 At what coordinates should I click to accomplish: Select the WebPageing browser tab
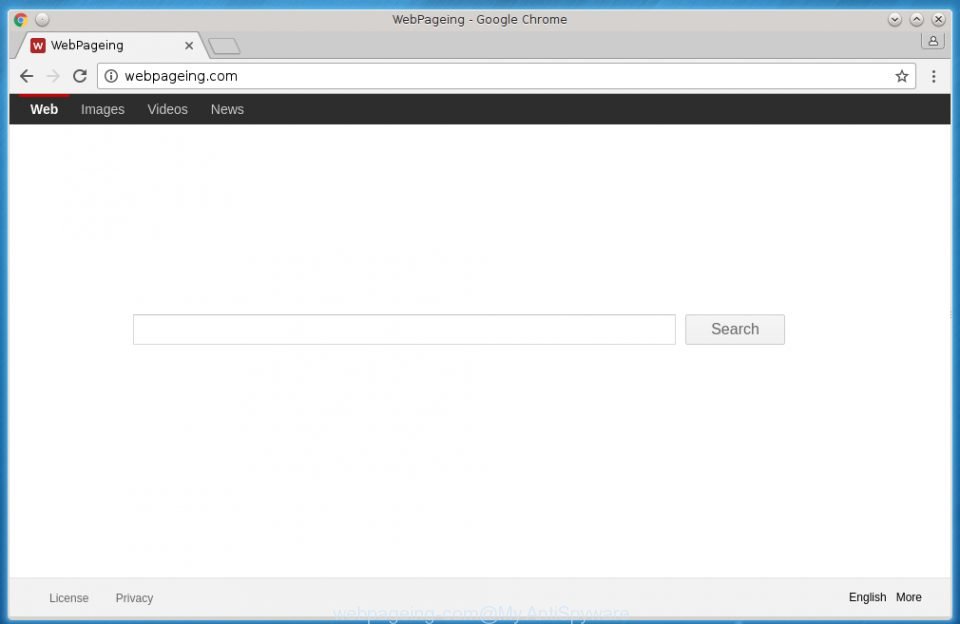pyautogui.click(x=111, y=45)
